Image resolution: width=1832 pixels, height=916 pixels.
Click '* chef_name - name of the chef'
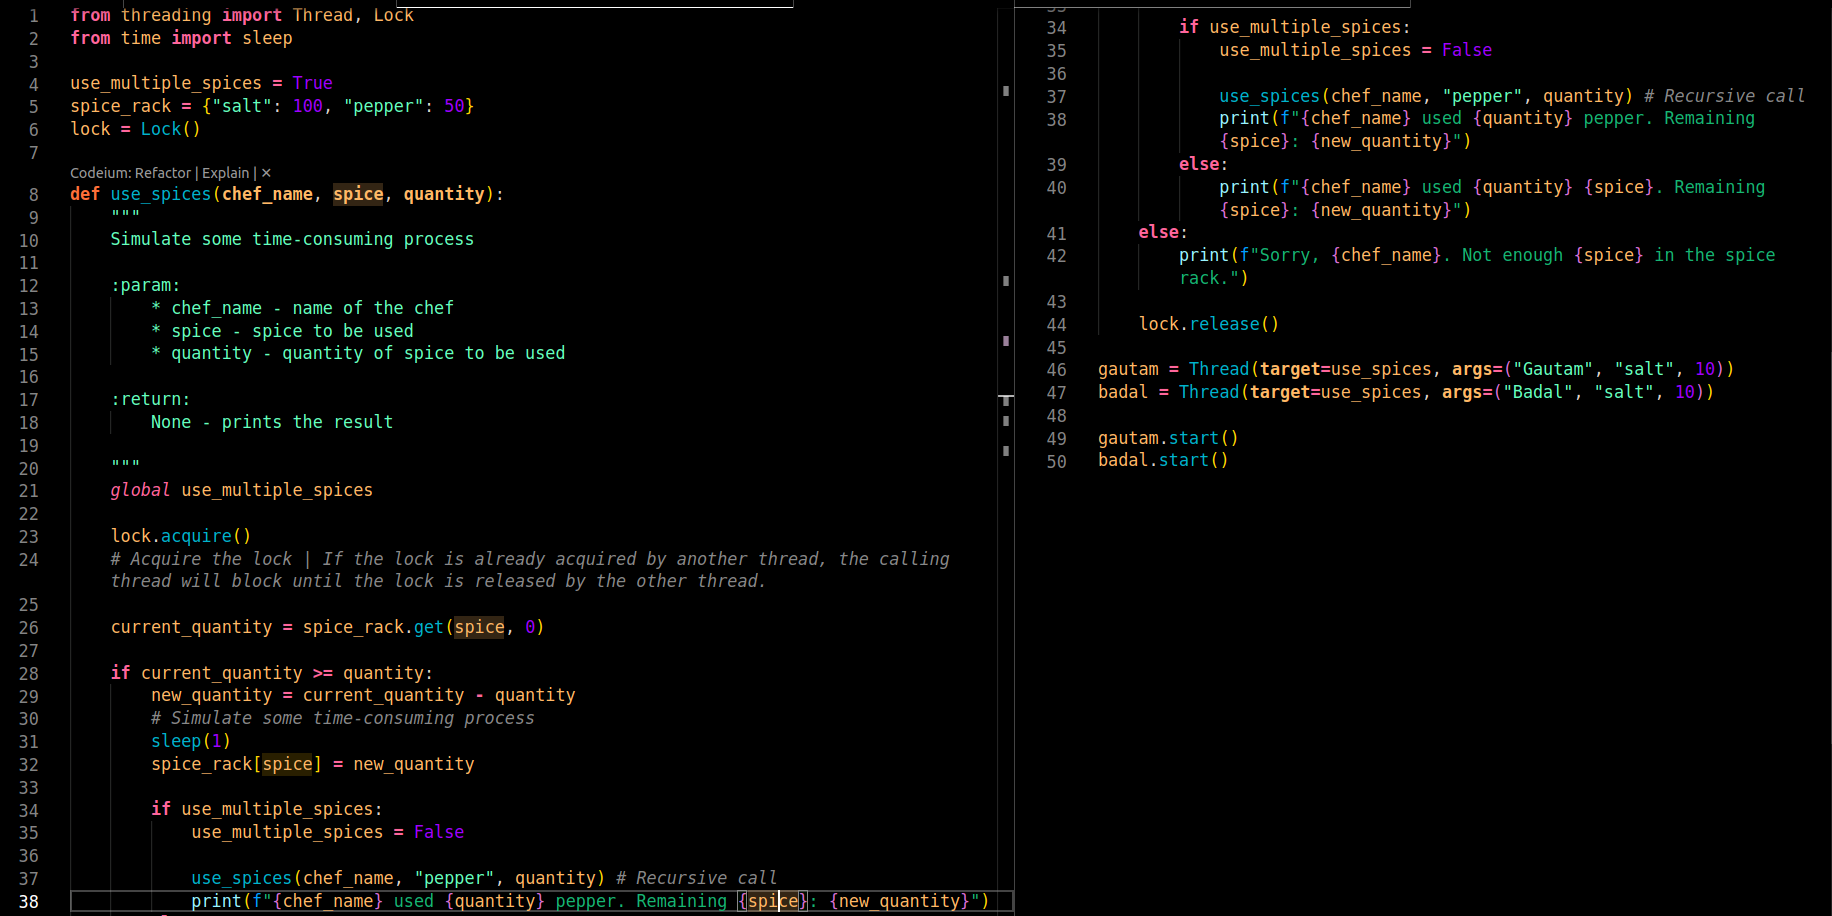coord(302,308)
